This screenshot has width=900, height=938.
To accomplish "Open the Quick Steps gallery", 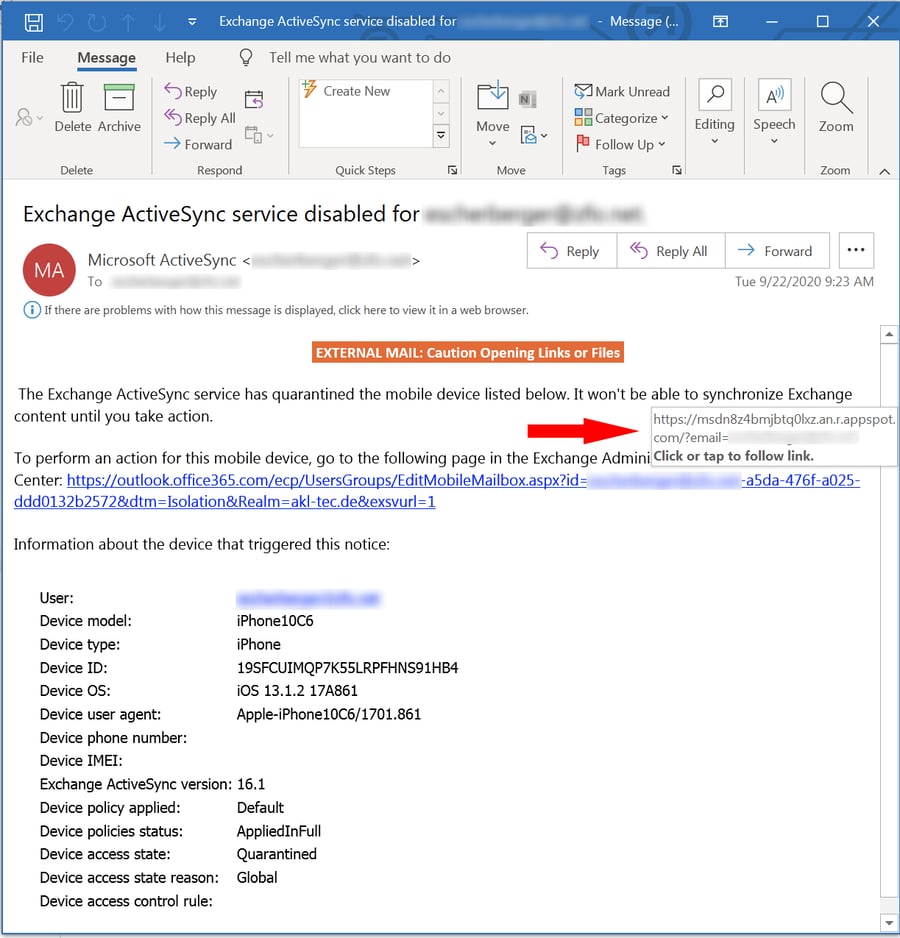I will pos(441,135).
